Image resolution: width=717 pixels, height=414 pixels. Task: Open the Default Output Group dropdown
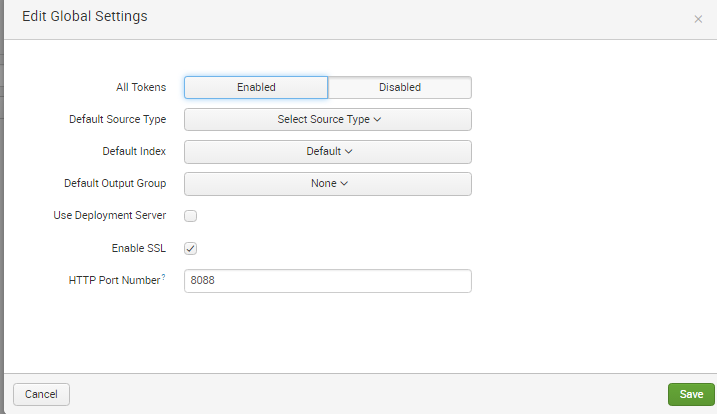(x=328, y=184)
